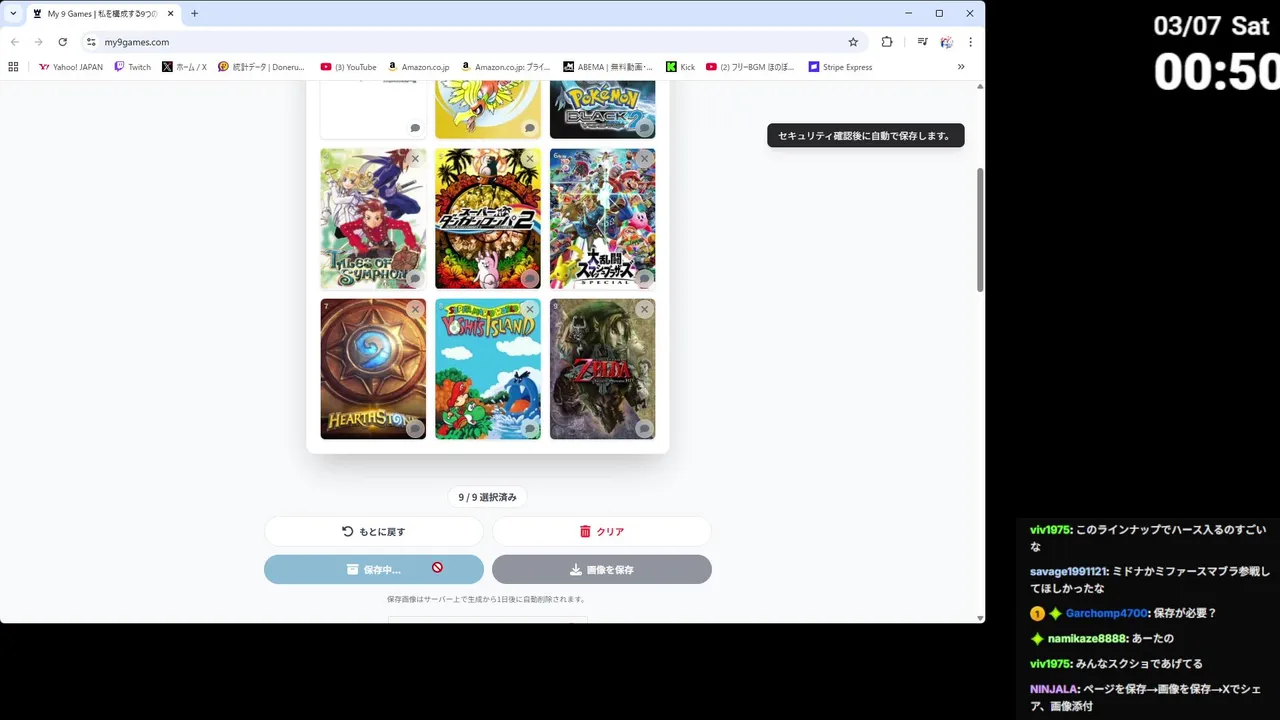This screenshot has height=720, width=1280.
Task: Select the Super Danganronpa 2 cover
Action: 488,219
